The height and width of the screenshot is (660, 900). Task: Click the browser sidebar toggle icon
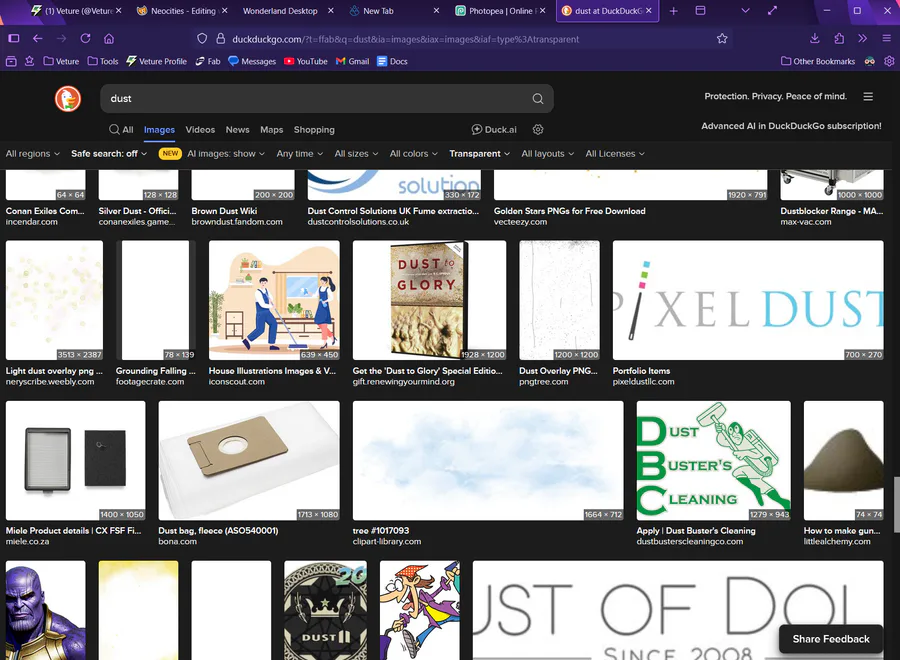14,38
